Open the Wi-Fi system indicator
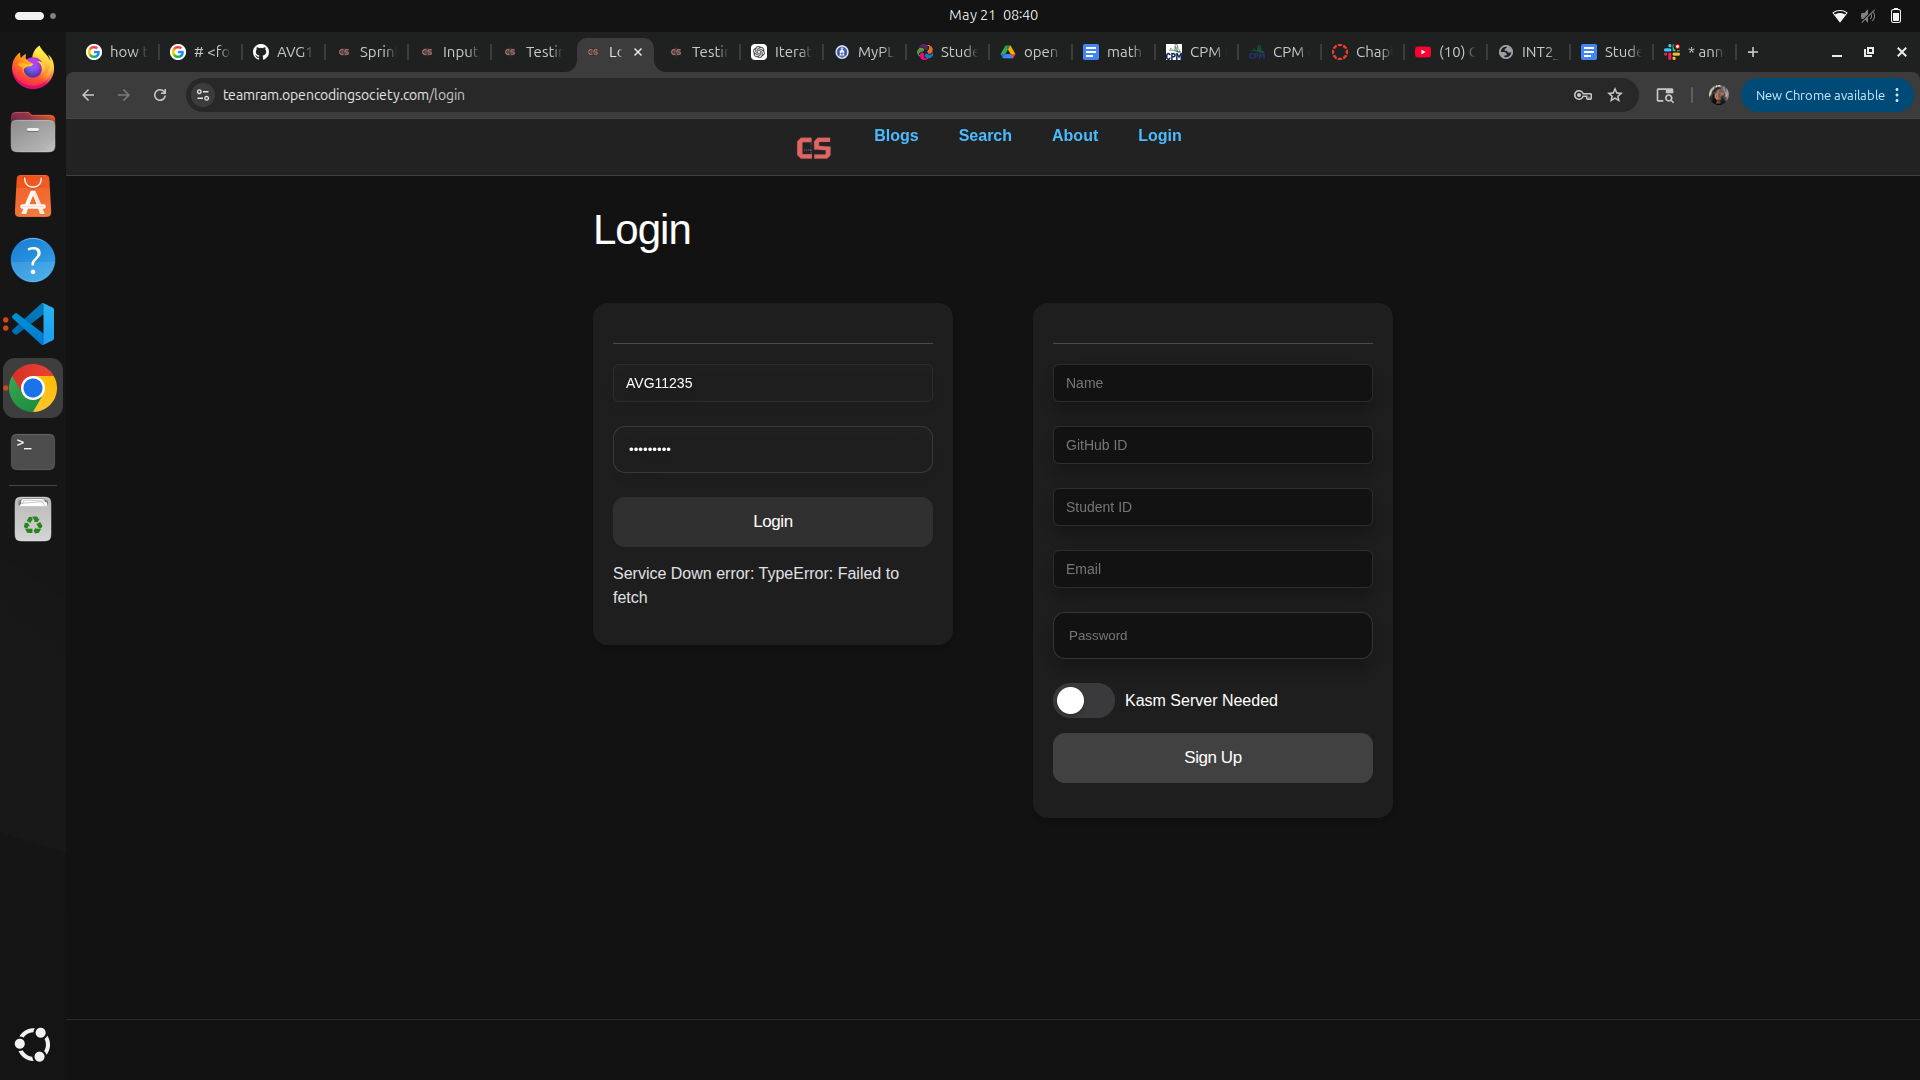 point(1839,15)
